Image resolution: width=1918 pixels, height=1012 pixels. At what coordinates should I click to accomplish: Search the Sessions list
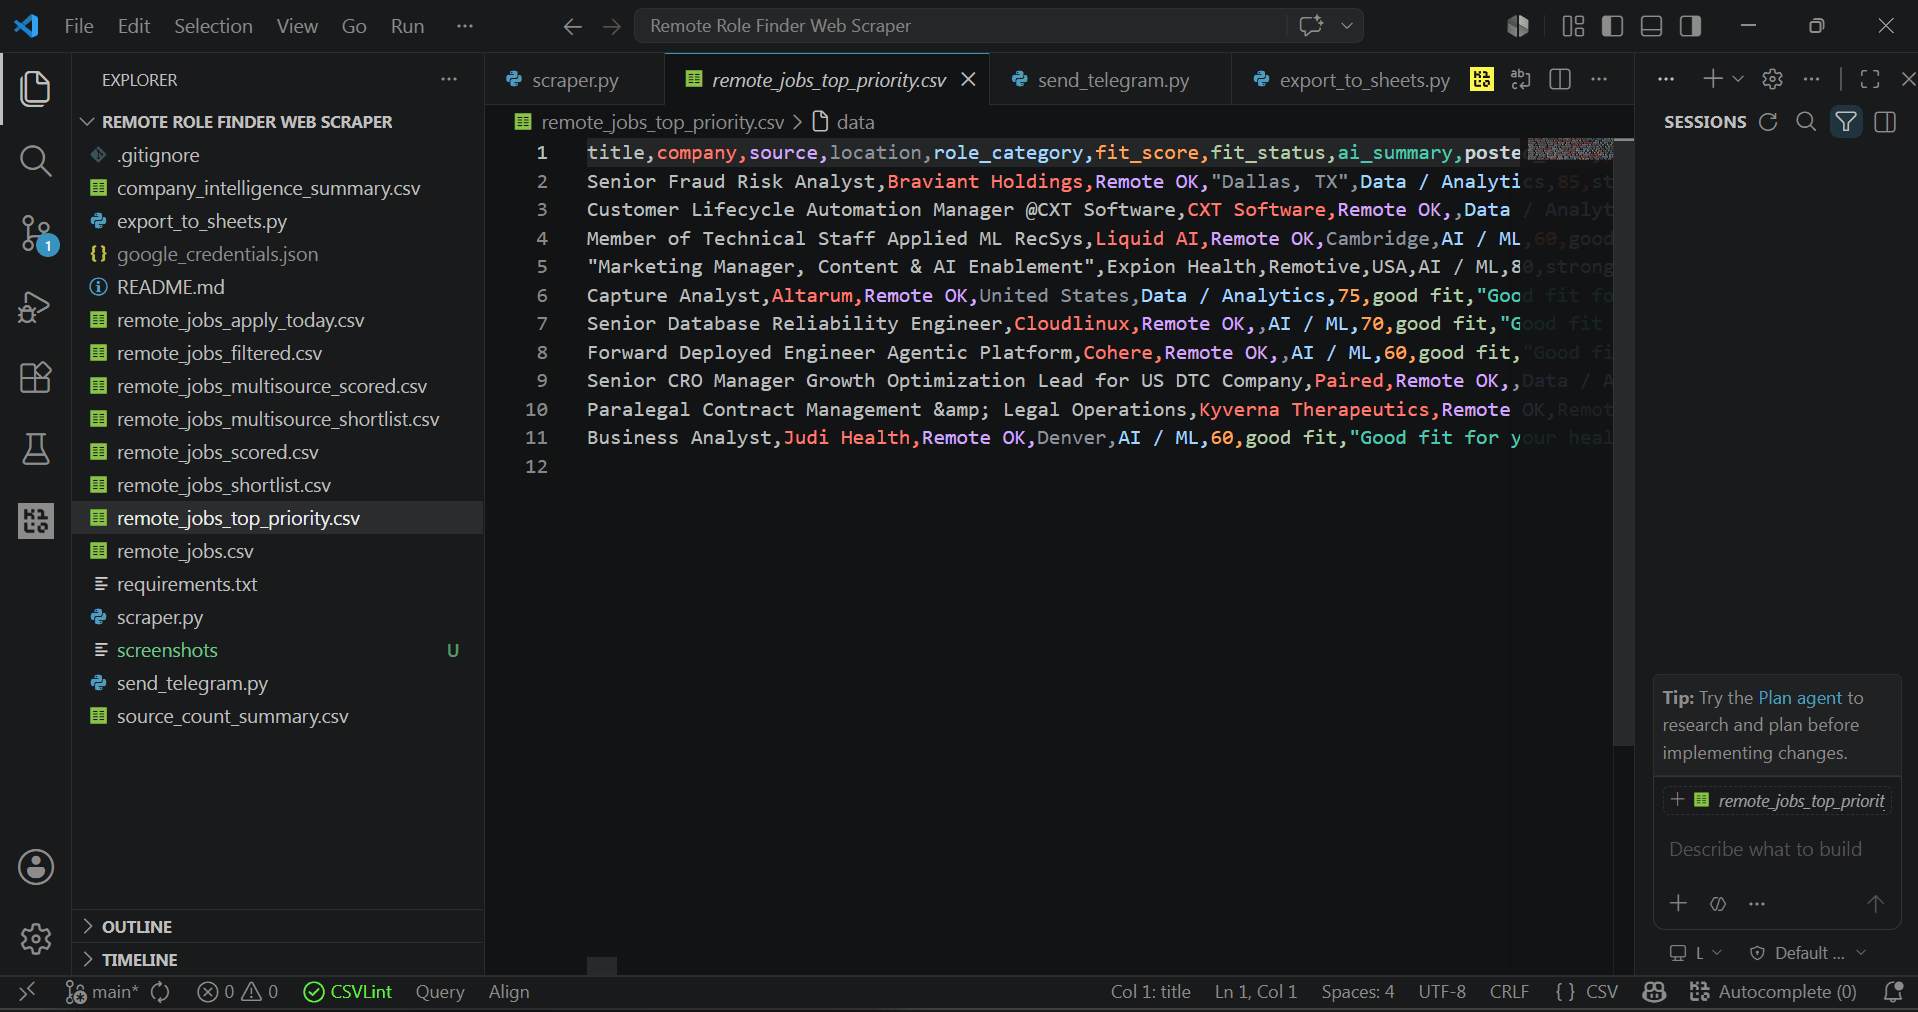[x=1806, y=122]
